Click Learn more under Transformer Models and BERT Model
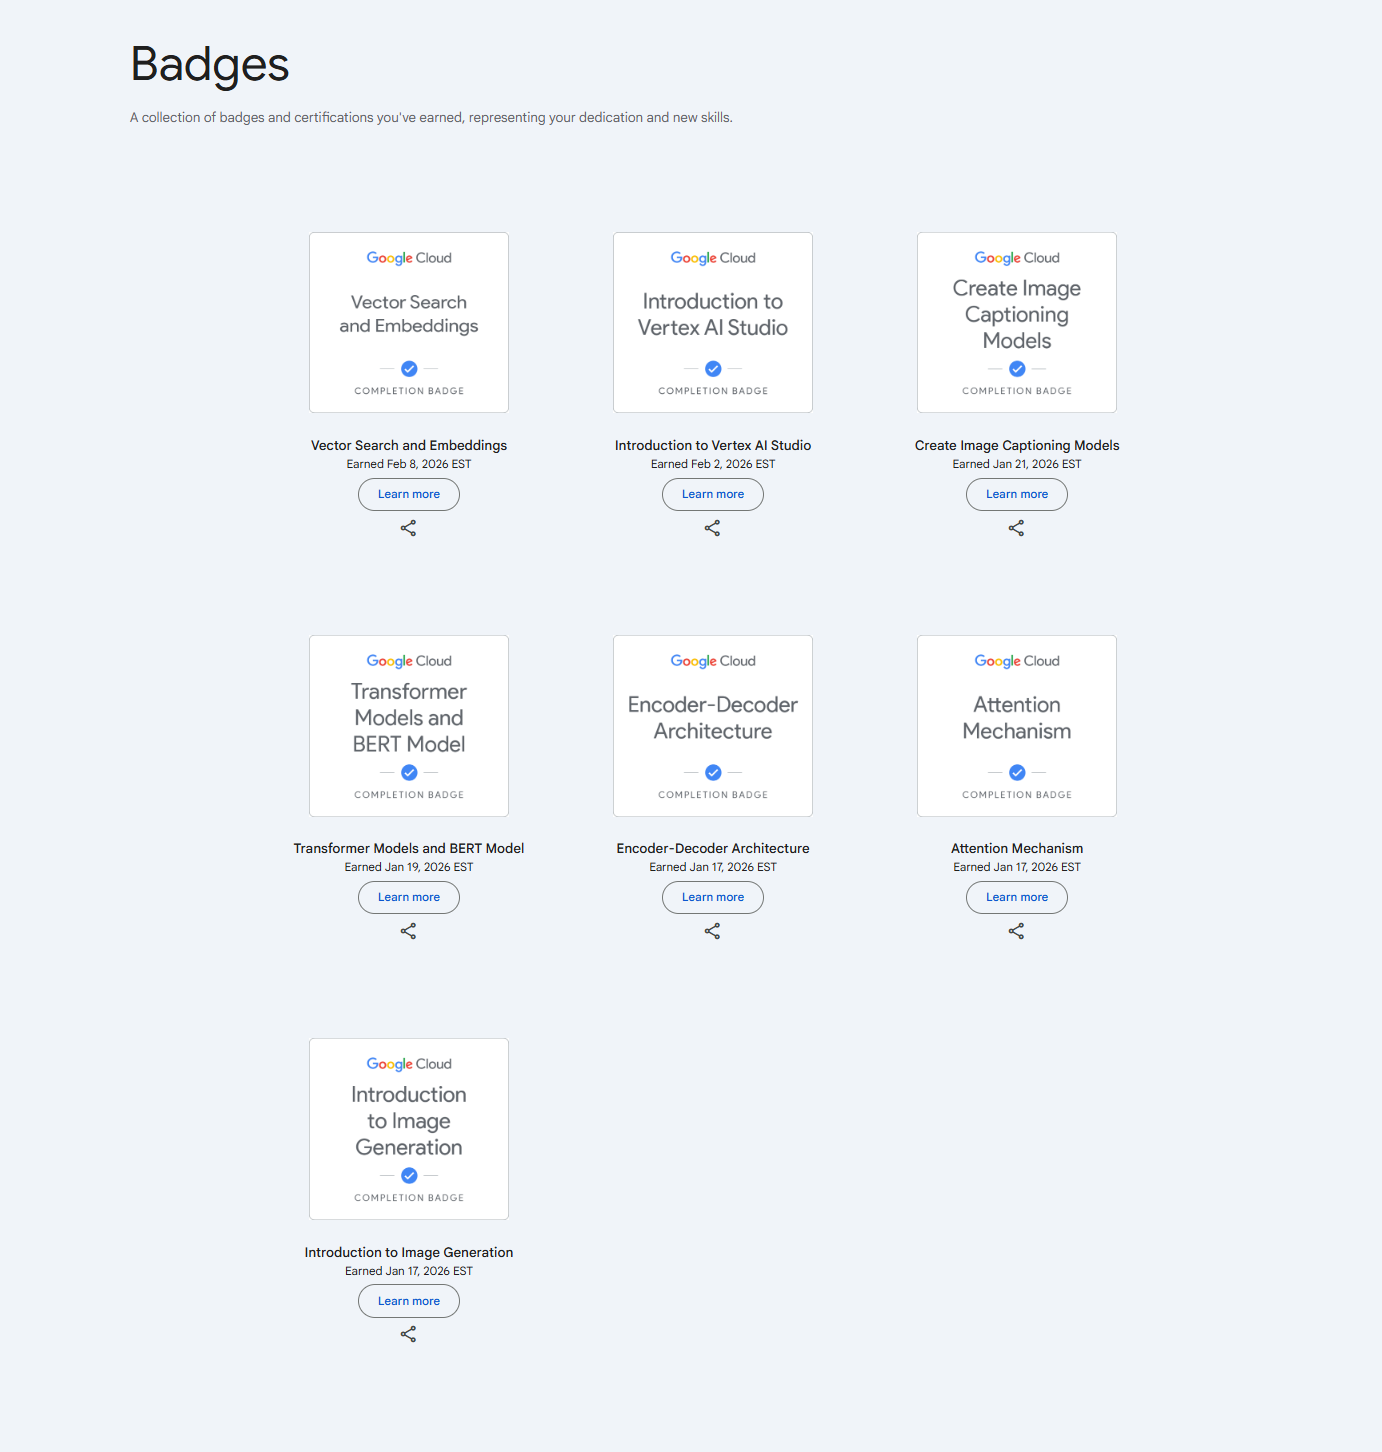The width and height of the screenshot is (1382, 1452). point(409,897)
